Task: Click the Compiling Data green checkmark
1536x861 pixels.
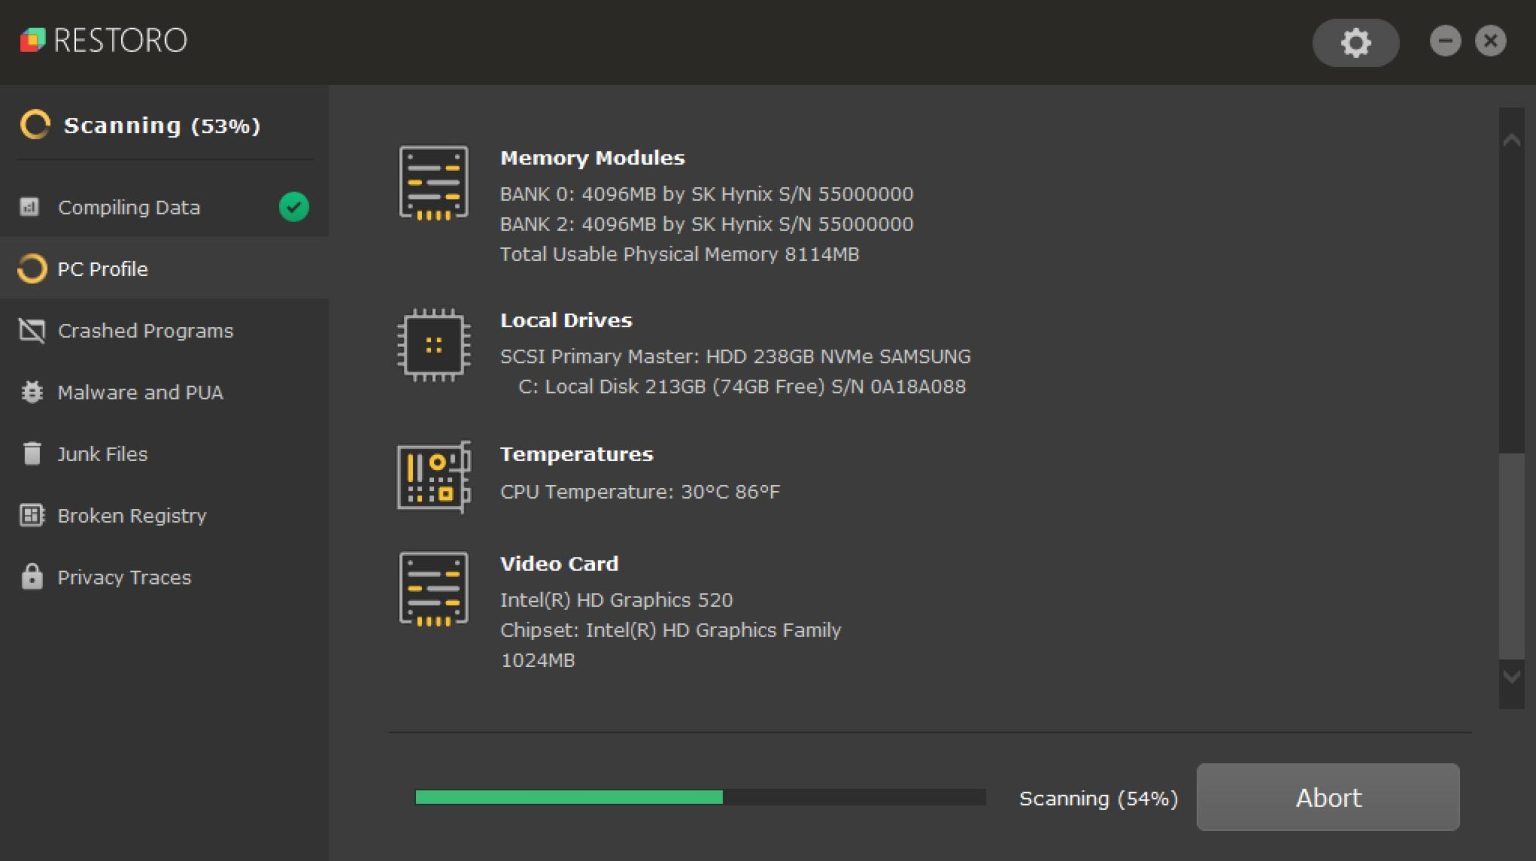Action: point(293,207)
